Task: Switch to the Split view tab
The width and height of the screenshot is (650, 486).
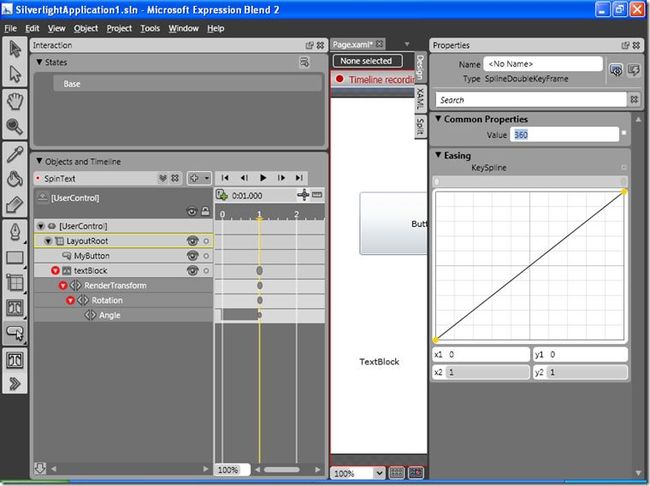Action: click(x=420, y=126)
